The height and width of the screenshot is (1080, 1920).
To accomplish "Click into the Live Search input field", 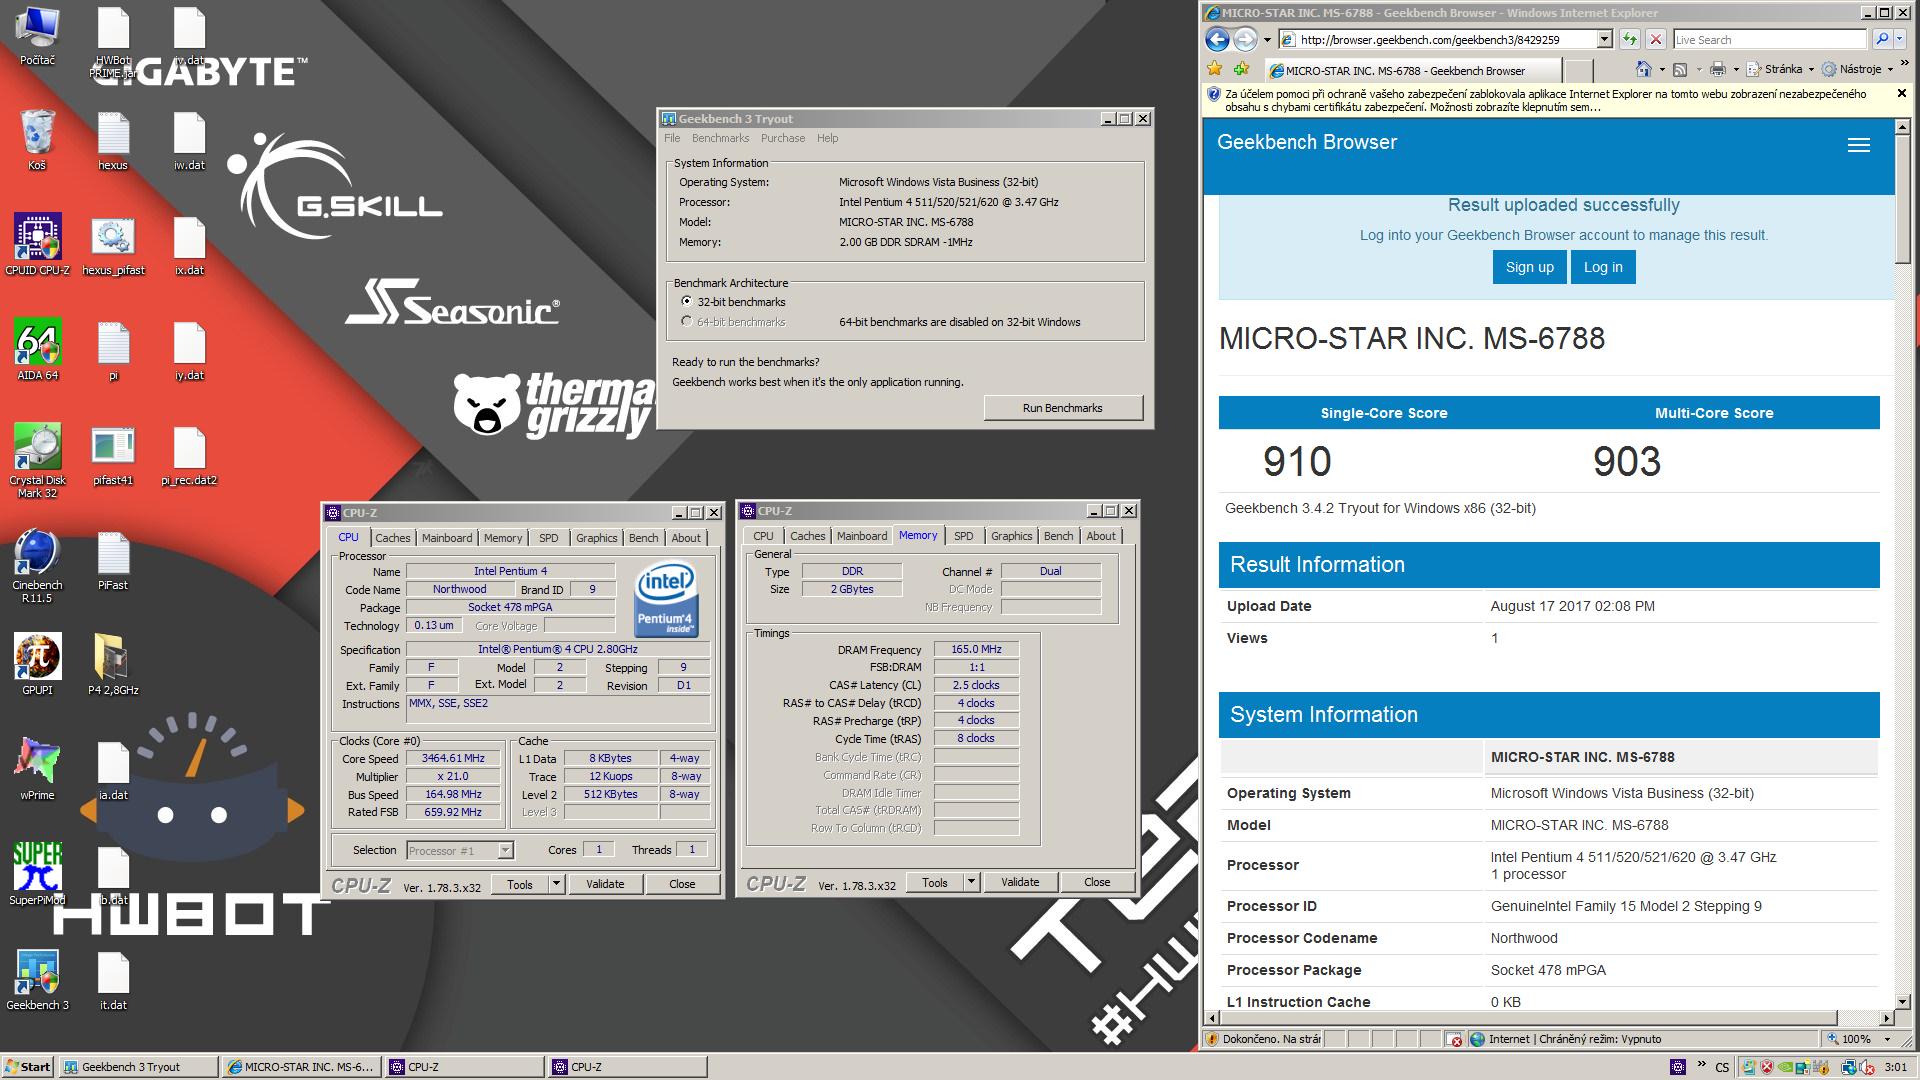I will [1769, 40].
